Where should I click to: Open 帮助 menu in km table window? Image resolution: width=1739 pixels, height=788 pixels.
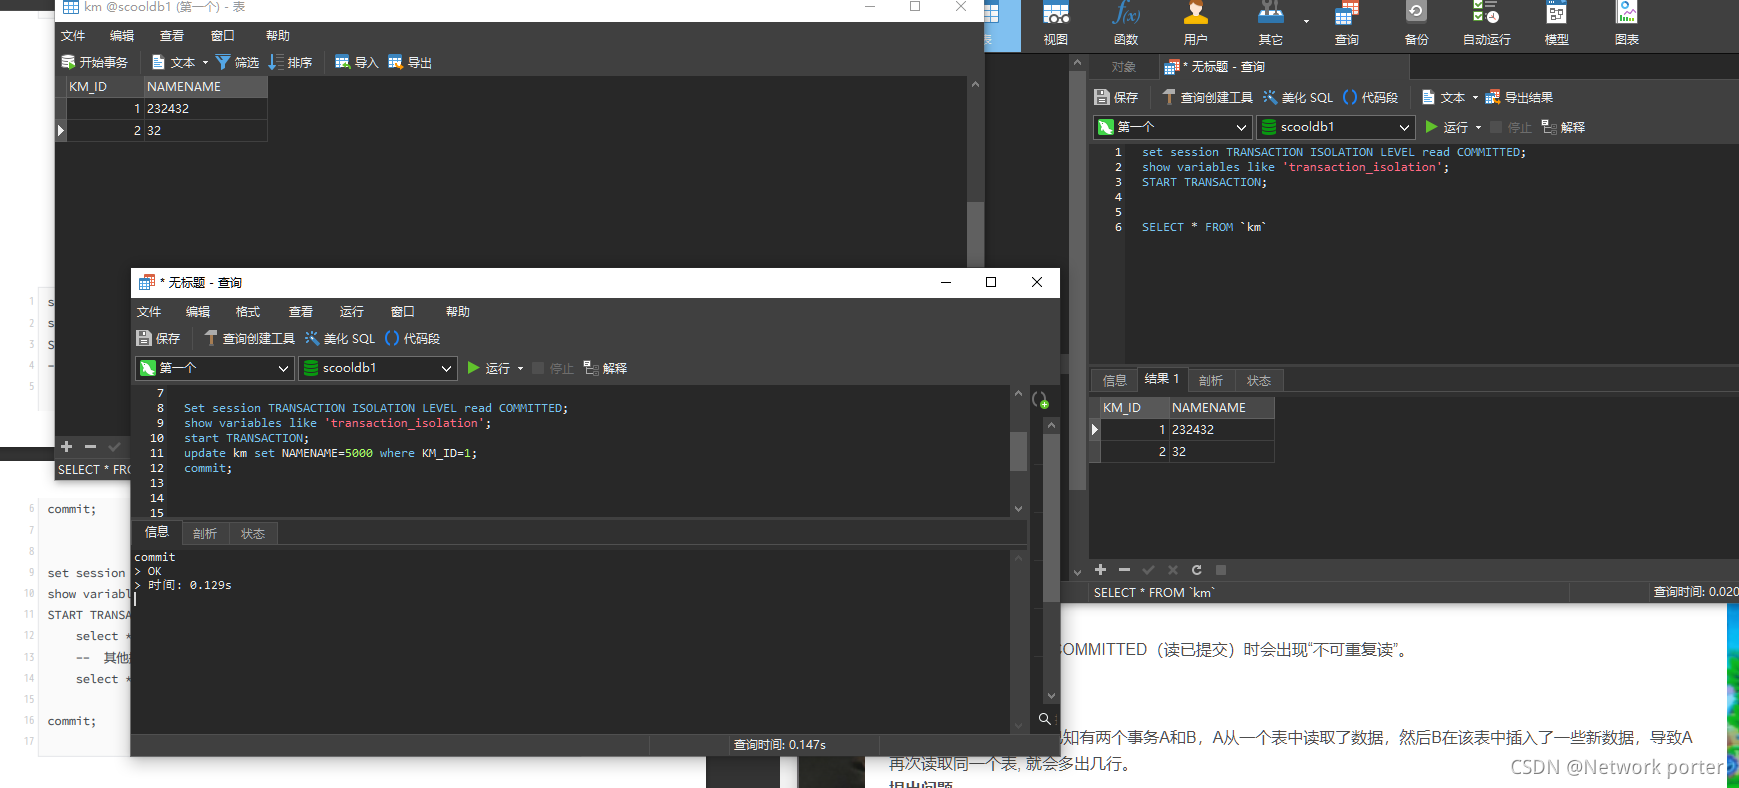click(x=278, y=36)
